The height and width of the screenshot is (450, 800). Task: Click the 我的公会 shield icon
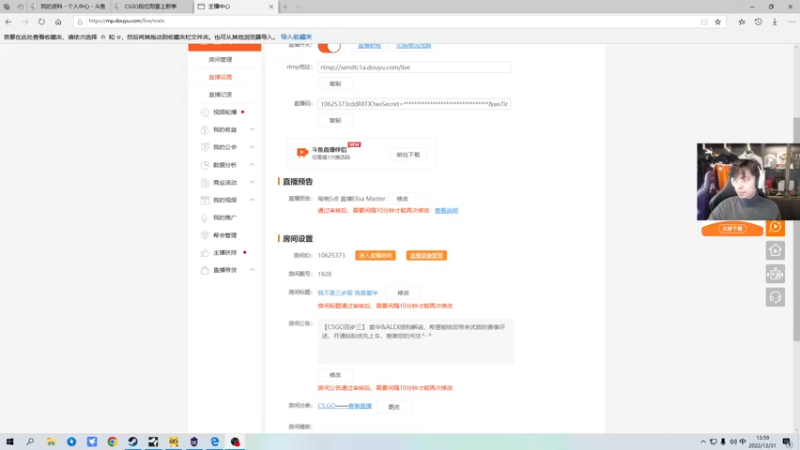tap(205, 147)
